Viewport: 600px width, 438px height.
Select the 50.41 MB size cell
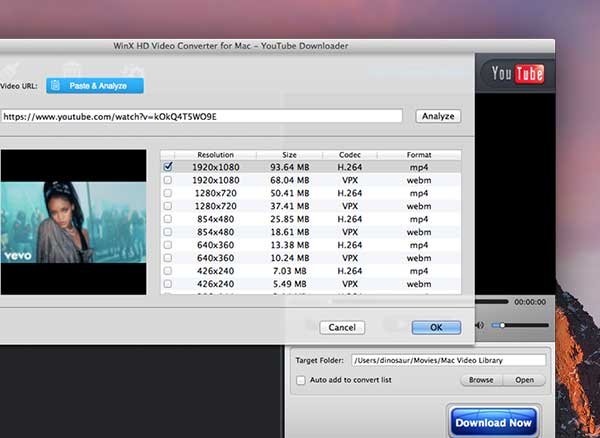point(290,193)
